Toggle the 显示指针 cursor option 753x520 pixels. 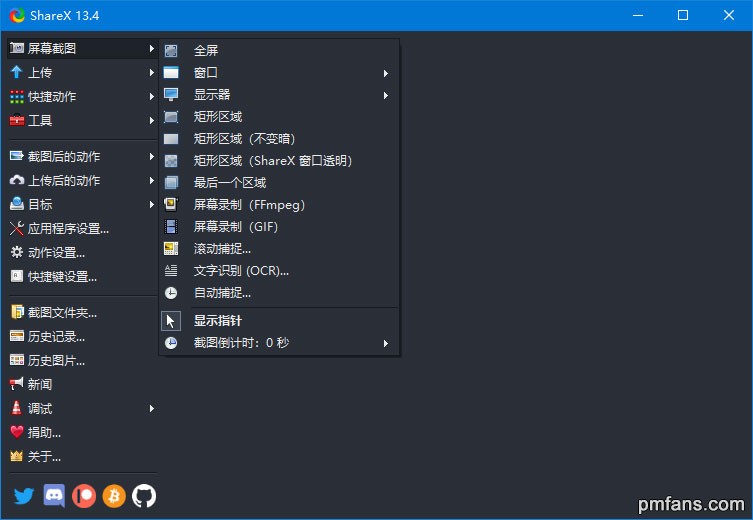point(279,321)
